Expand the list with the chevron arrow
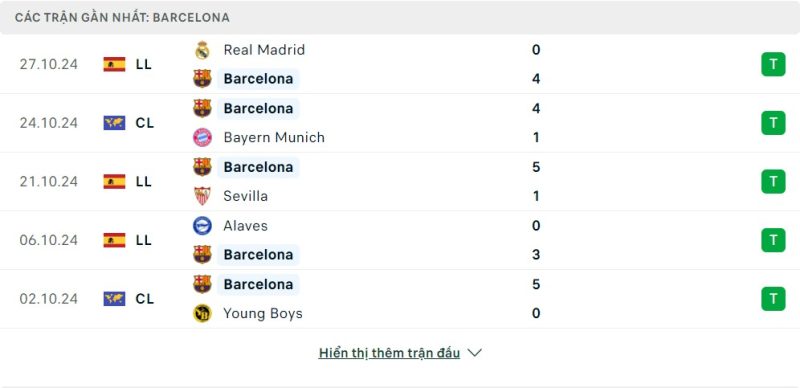The image size is (800, 388). coord(474,353)
